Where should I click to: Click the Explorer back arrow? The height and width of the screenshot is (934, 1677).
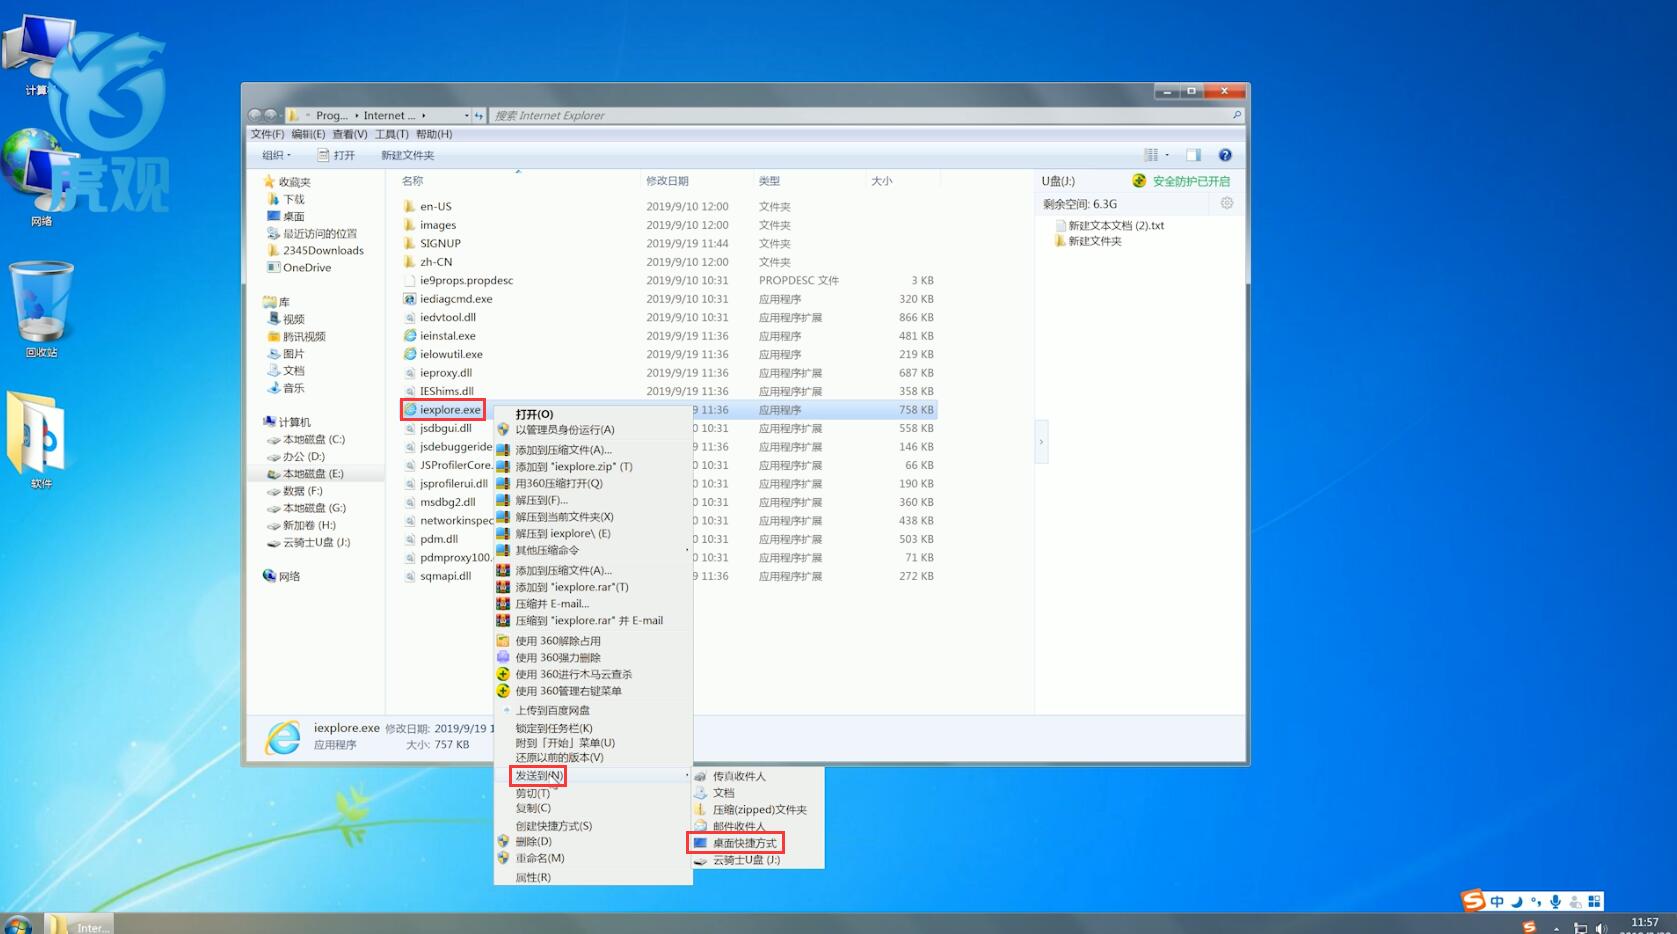pyautogui.click(x=255, y=115)
